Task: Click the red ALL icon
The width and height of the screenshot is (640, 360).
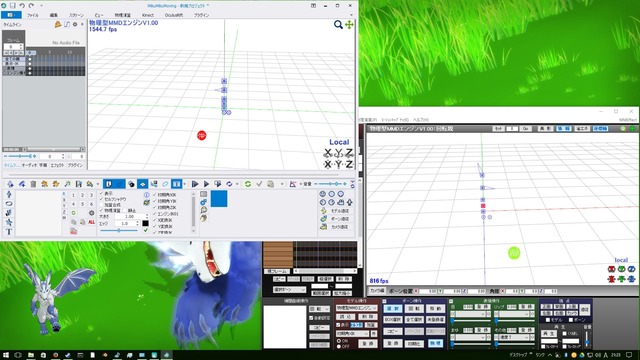Action: pos(91,222)
